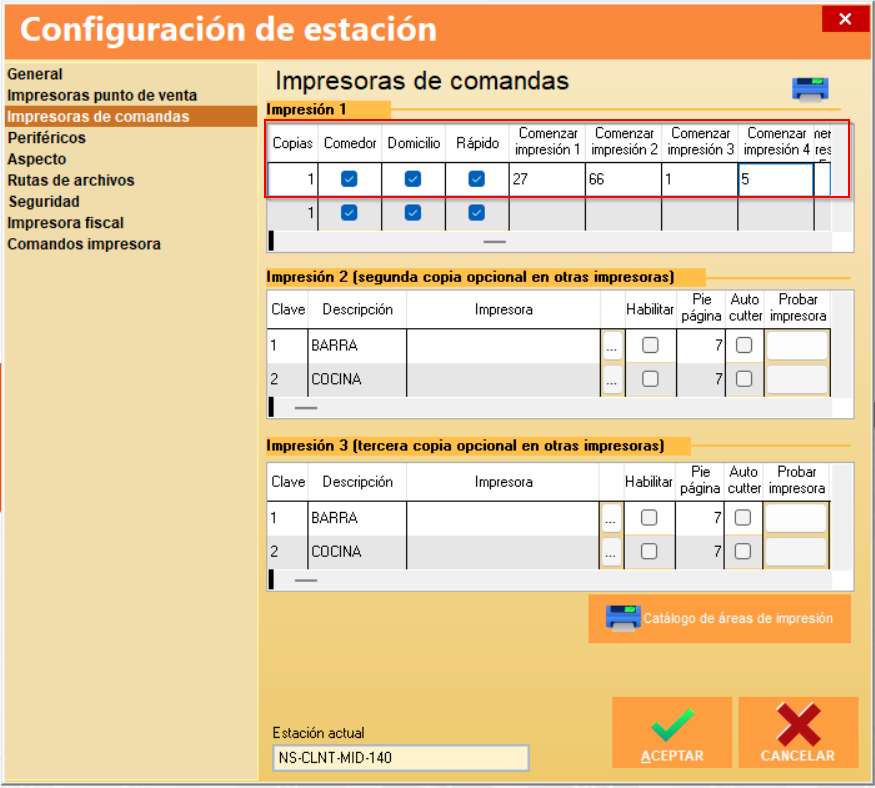Toggle Rápido checkbox in first Impresión 1 row
The height and width of the screenshot is (788, 875).
(x=477, y=179)
